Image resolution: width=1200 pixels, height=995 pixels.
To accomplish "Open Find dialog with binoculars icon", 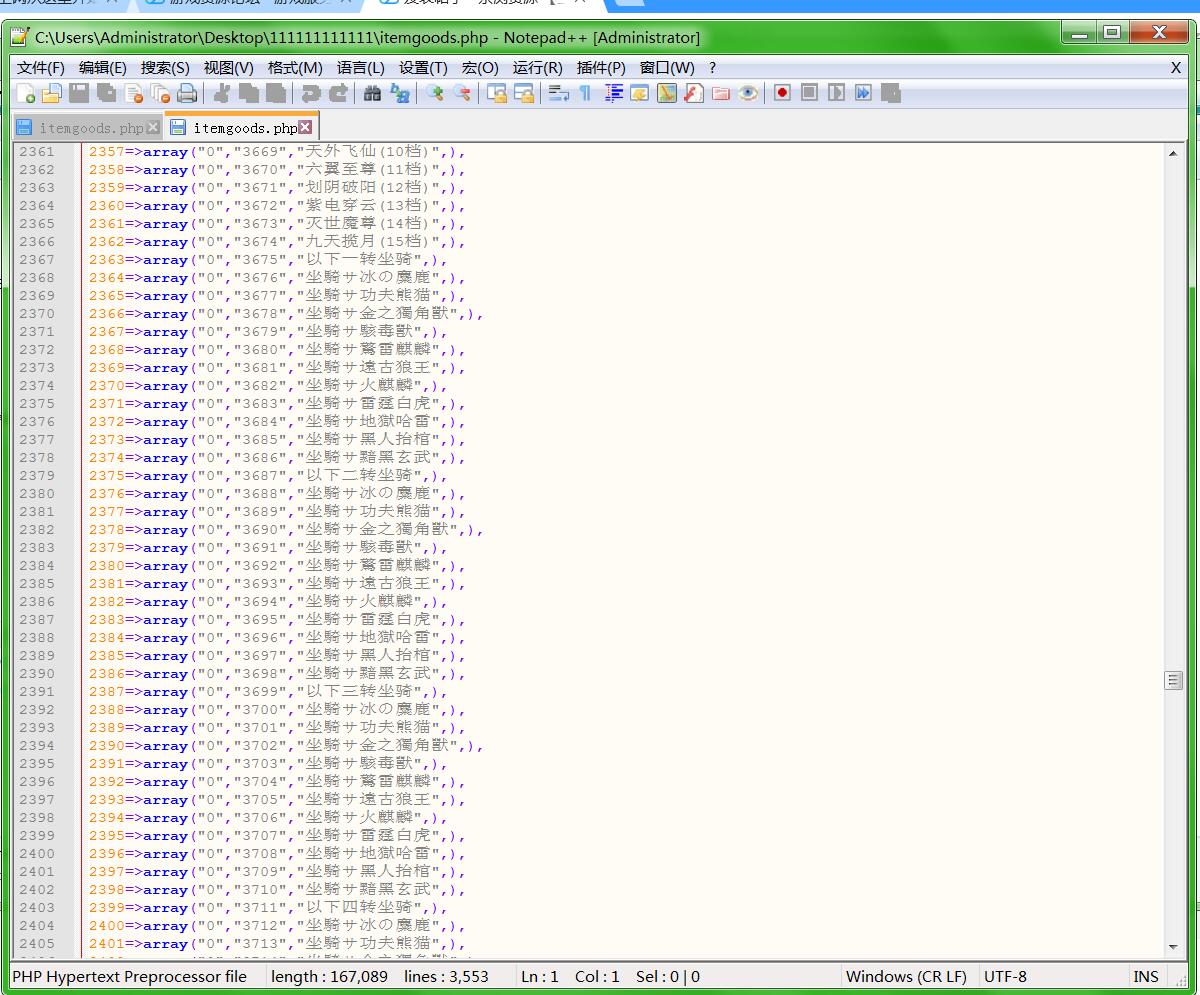I will (372, 93).
